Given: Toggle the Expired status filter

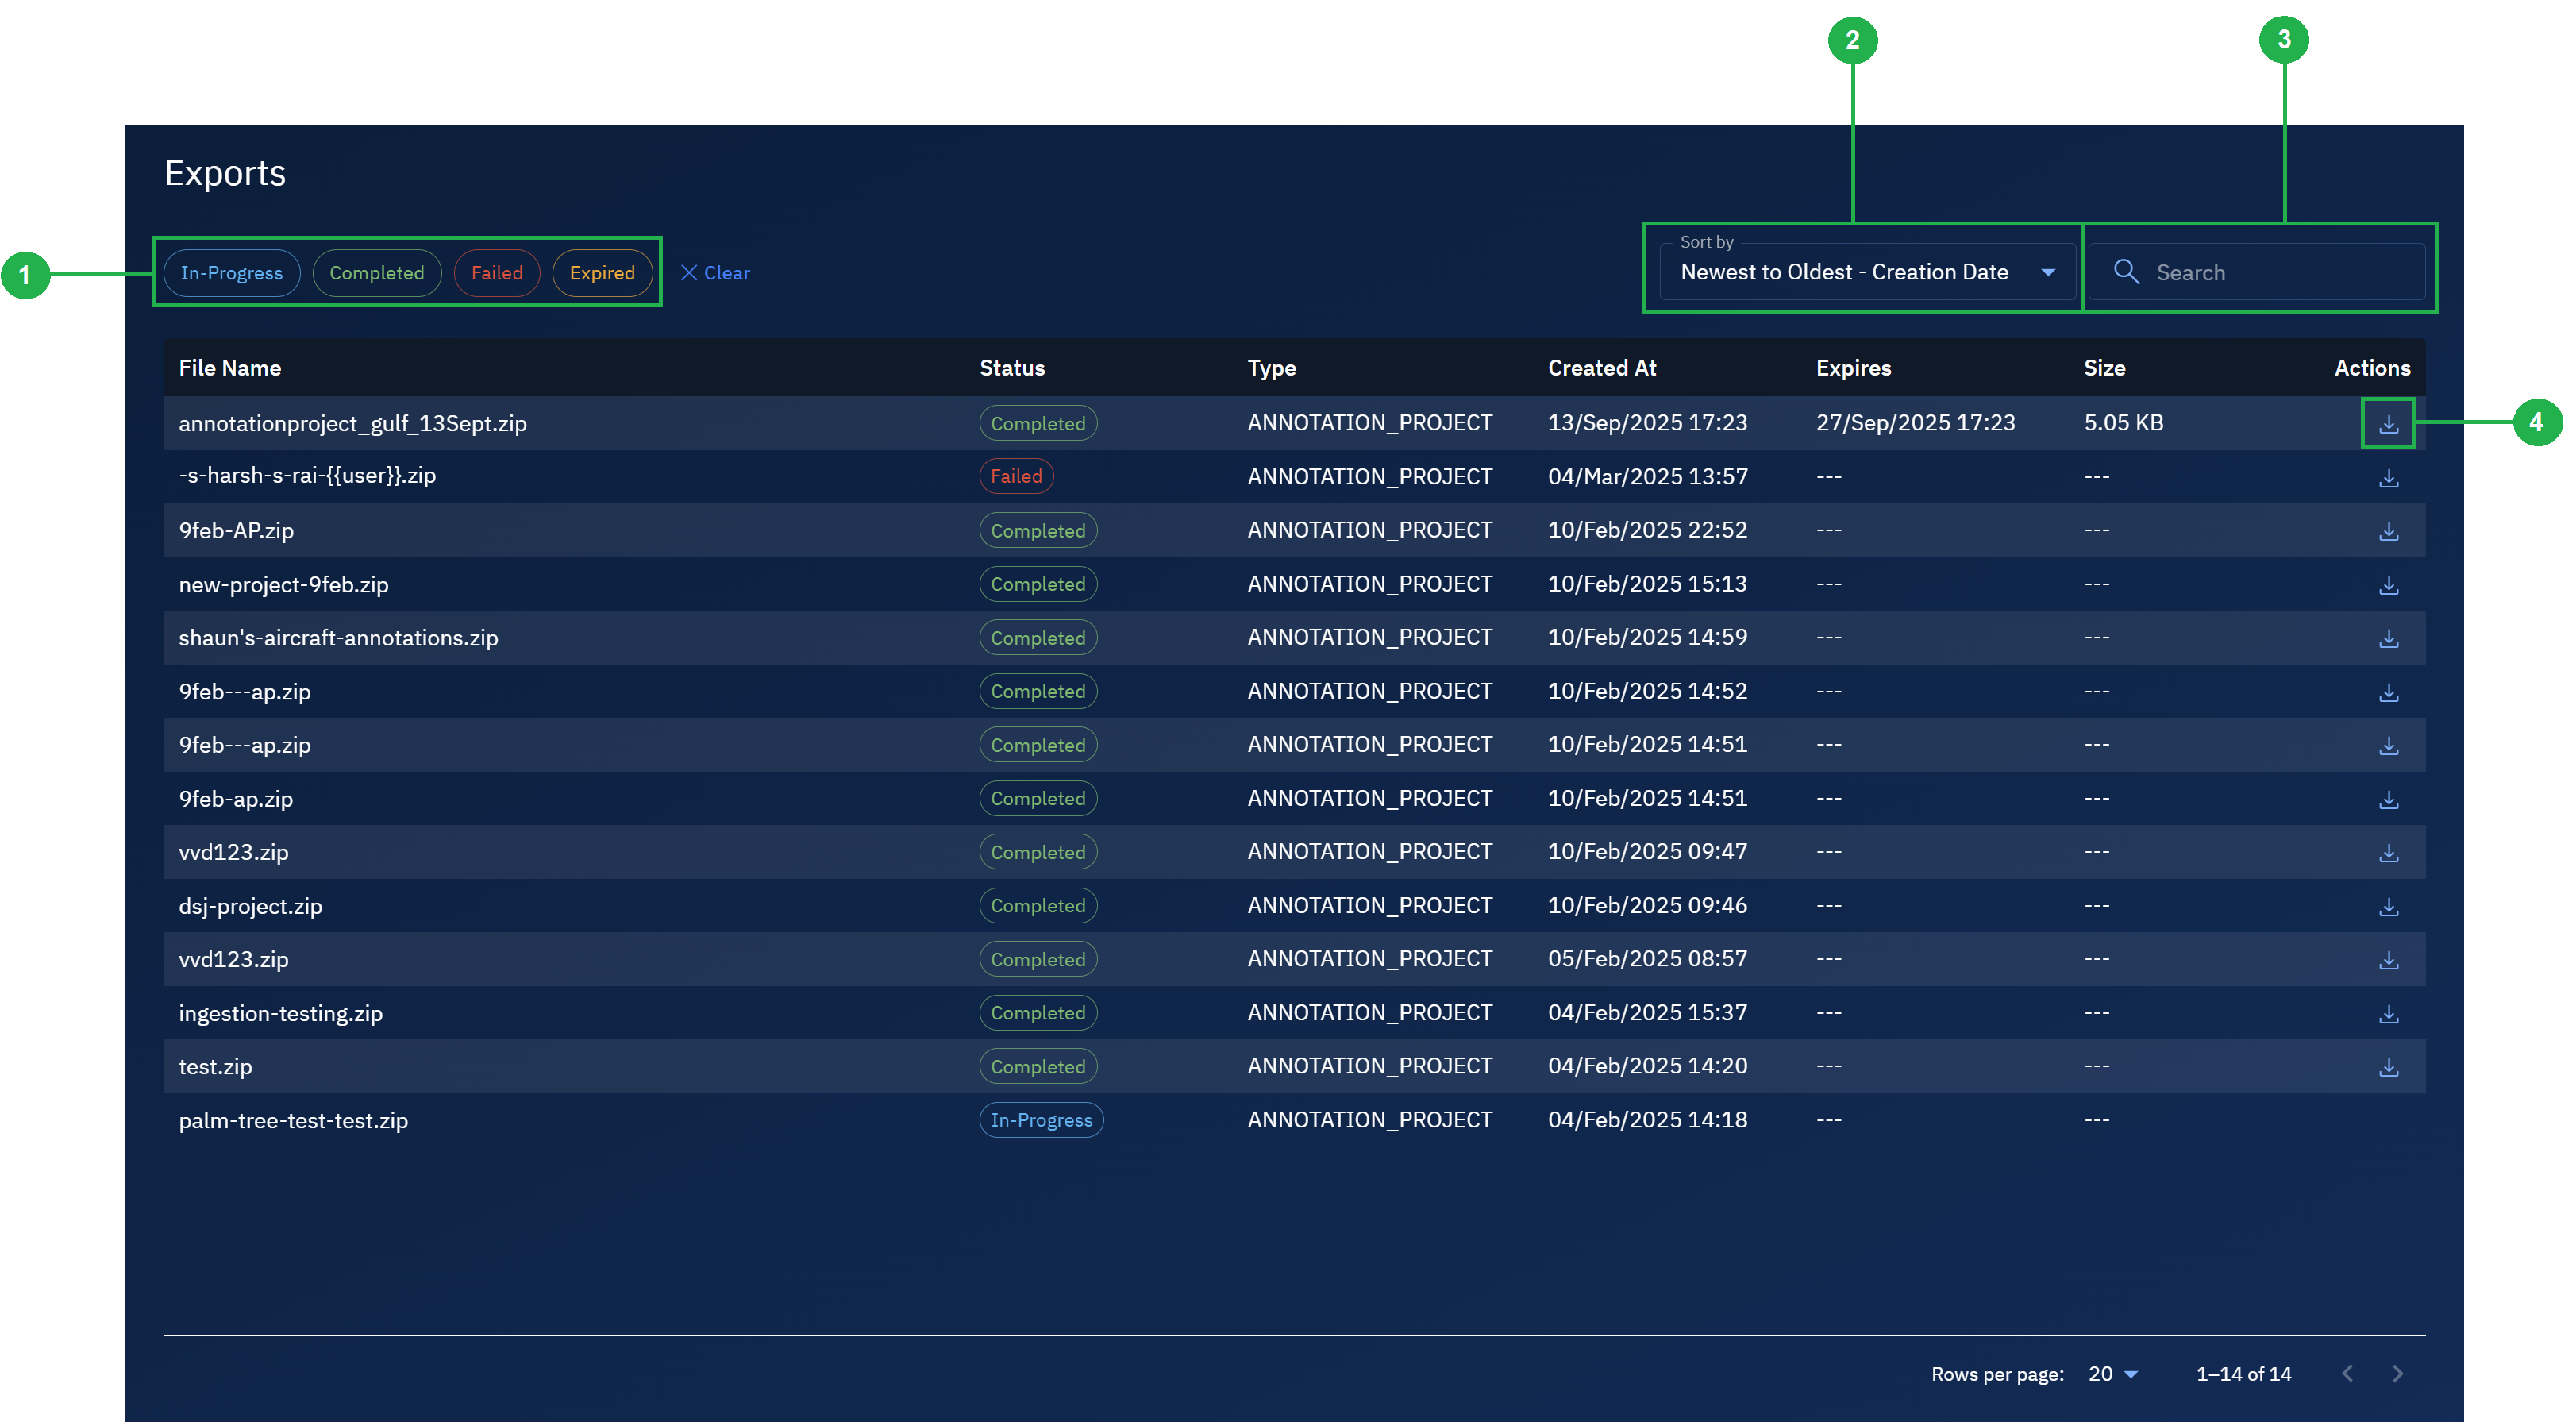Looking at the screenshot, I should point(602,272).
